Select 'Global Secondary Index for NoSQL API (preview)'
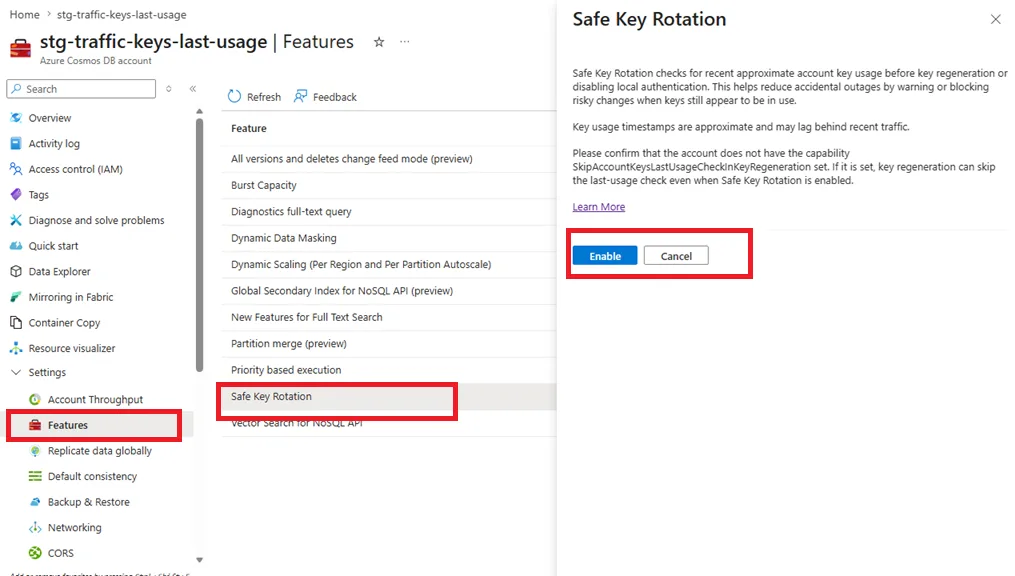Screen dimensions: 1015x576 pos(388,291)
